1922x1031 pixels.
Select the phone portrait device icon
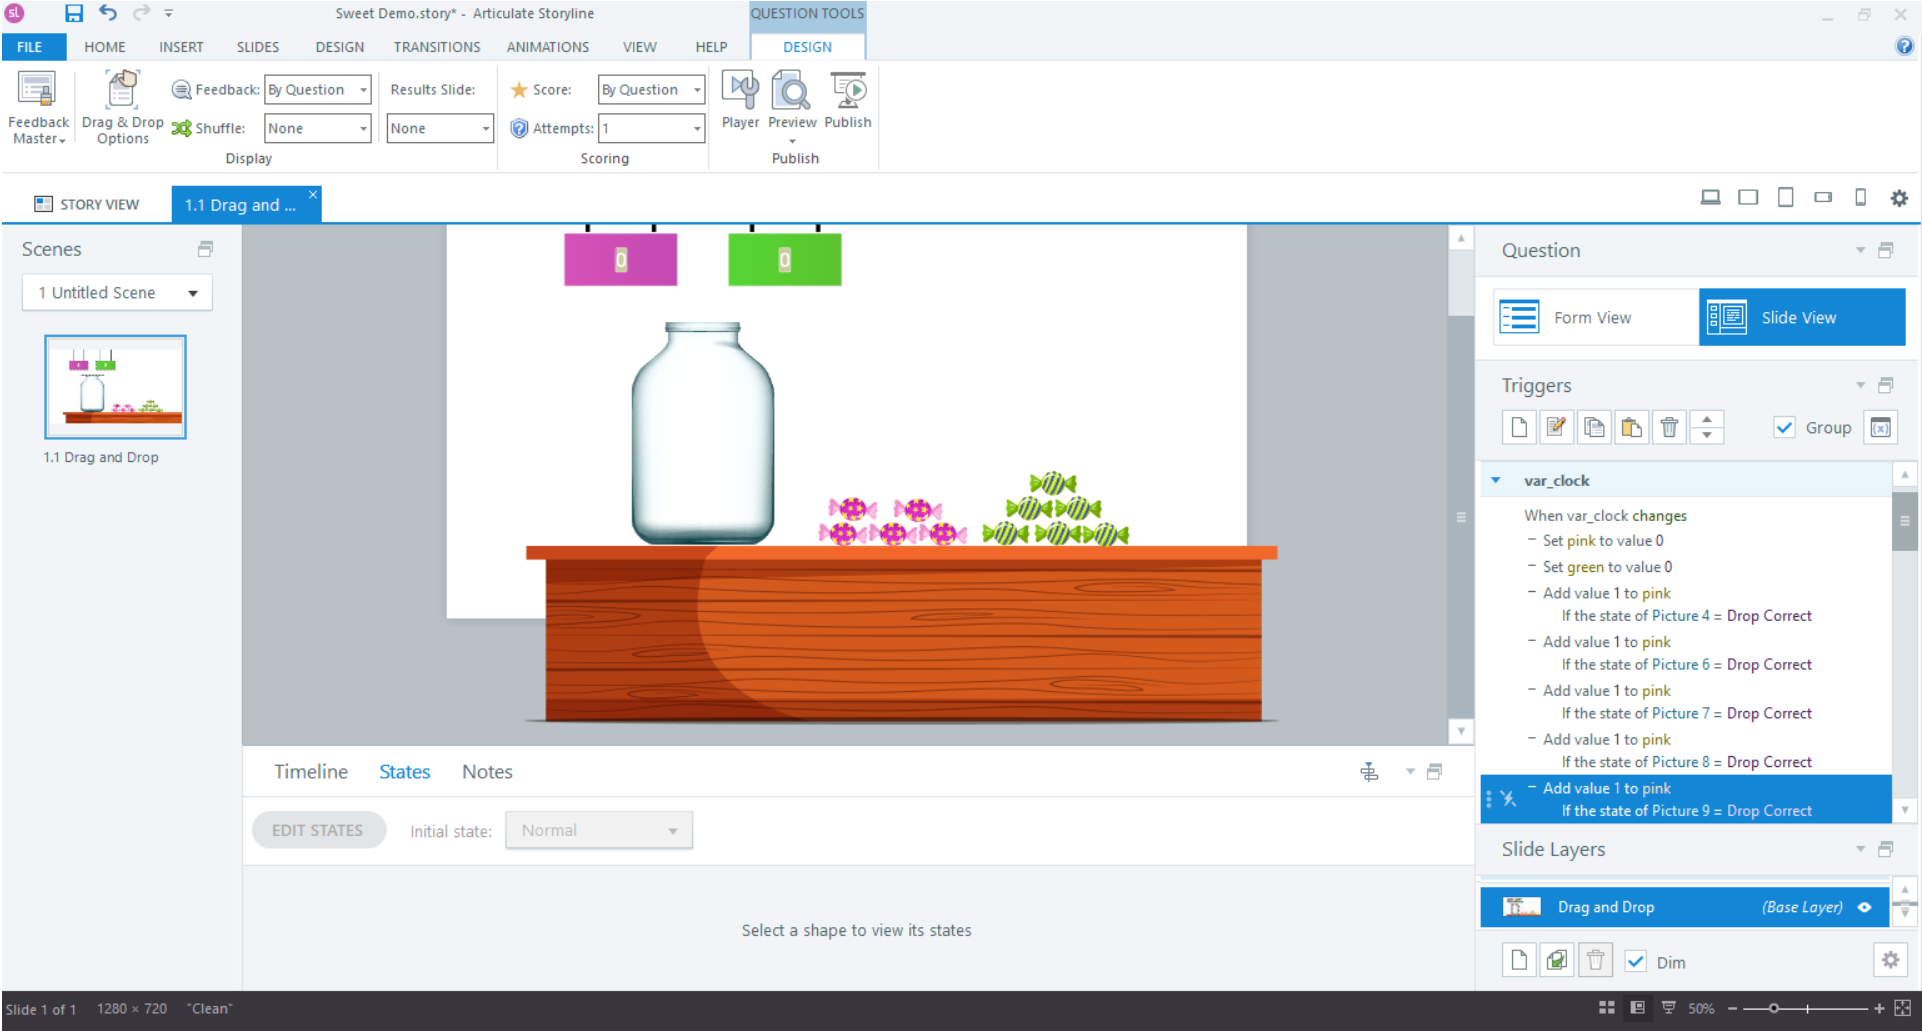(x=1860, y=198)
